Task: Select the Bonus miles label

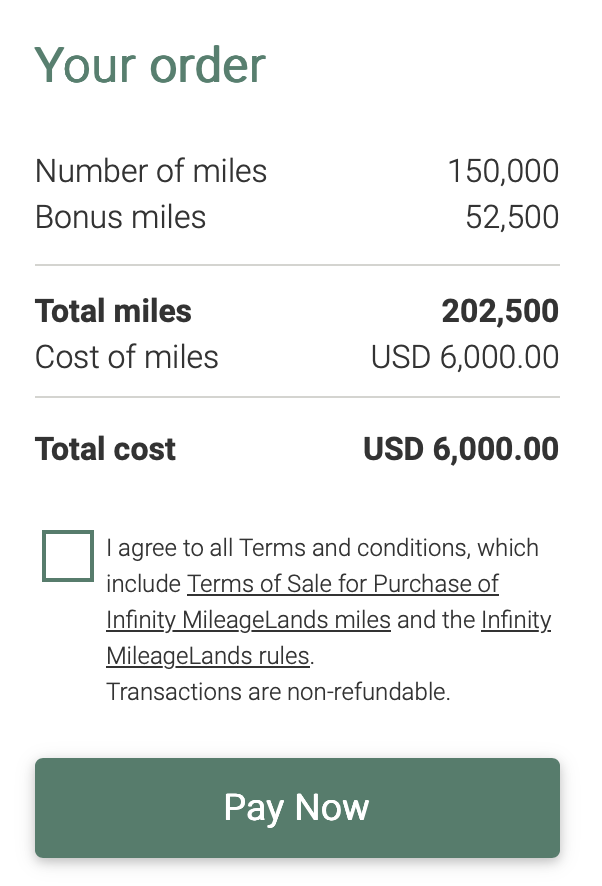Action: point(120,217)
